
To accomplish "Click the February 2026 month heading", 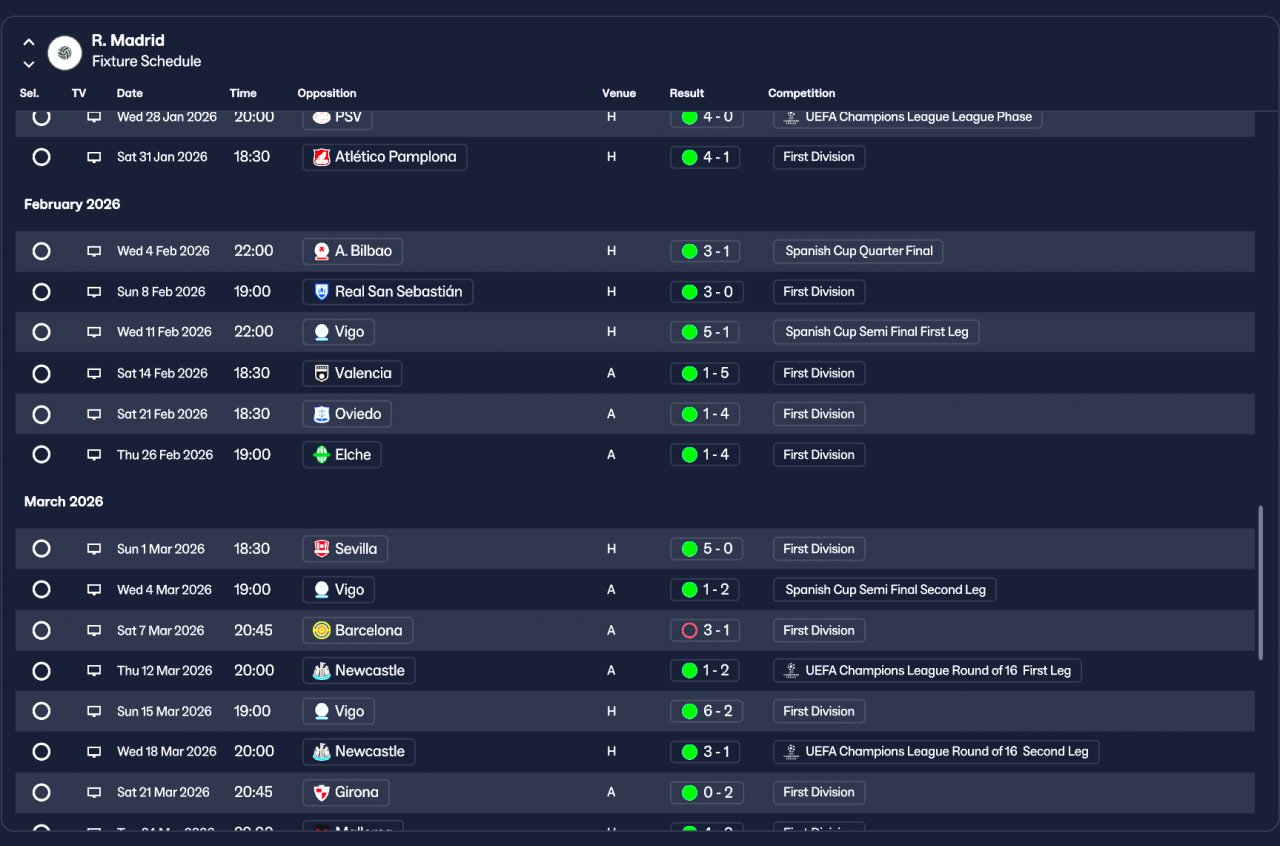I will coord(72,204).
